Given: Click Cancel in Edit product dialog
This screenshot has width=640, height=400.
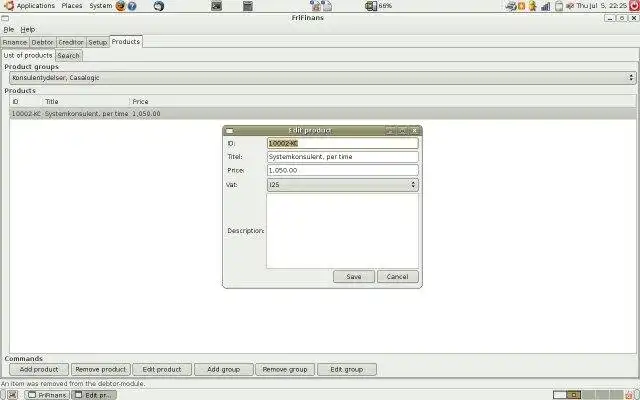Looking at the screenshot, I should 398,276.
